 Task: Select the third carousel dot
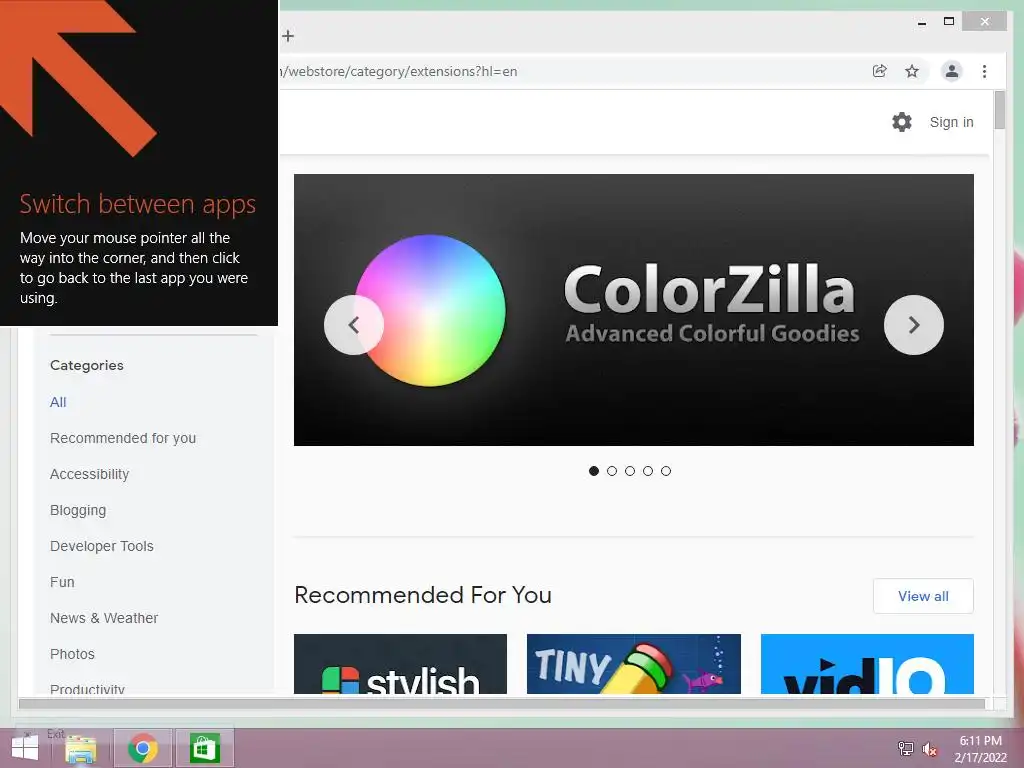pos(630,471)
